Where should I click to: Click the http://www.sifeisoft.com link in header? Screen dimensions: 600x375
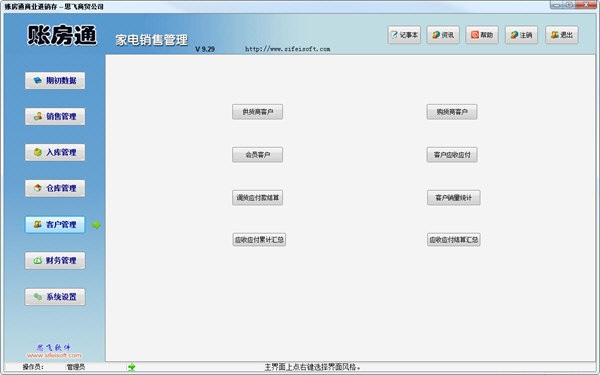coord(287,49)
